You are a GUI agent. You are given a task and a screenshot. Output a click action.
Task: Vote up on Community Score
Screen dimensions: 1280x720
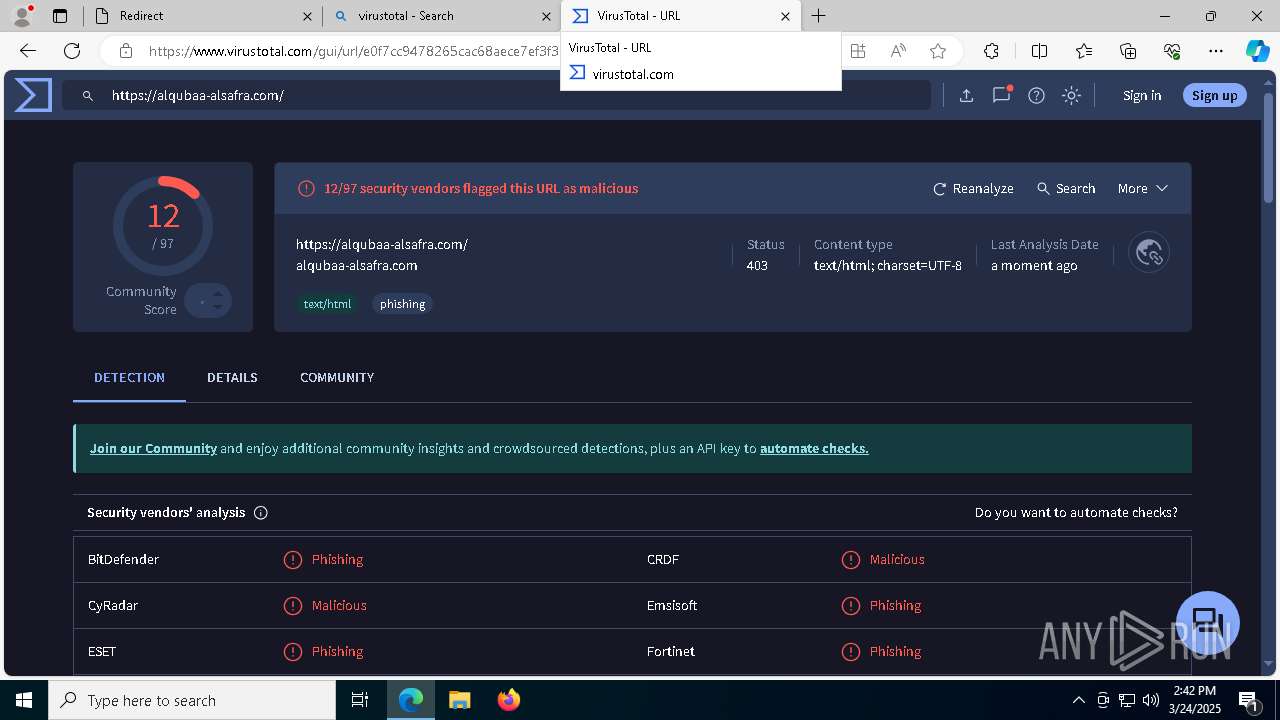(x=217, y=294)
